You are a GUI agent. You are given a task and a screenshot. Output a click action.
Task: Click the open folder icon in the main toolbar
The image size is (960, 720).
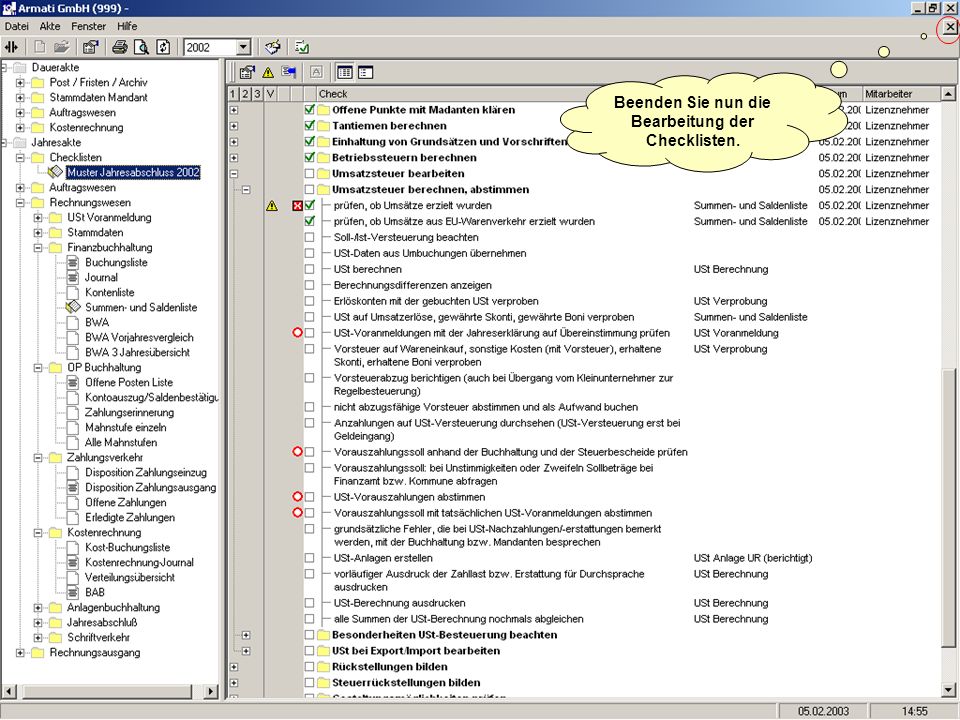(x=61, y=47)
